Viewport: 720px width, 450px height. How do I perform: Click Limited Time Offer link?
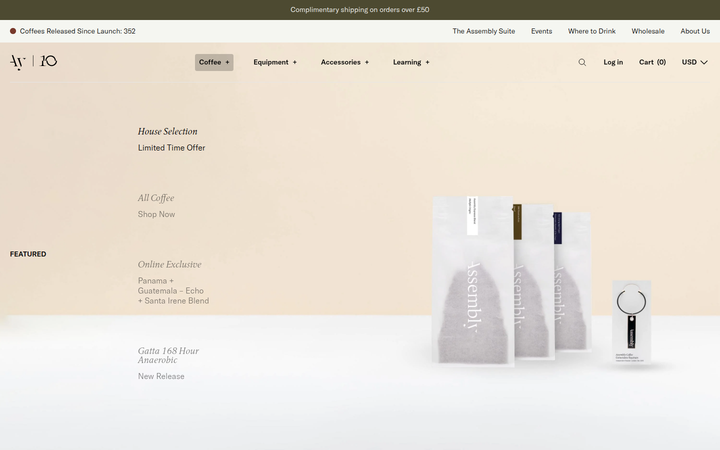pyautogui.click(x=171, y=148)
